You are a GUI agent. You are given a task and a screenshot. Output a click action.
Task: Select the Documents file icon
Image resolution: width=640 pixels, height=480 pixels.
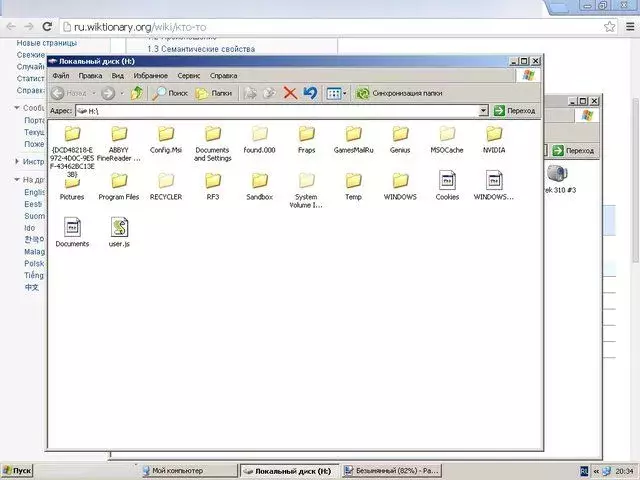point(72,233)
